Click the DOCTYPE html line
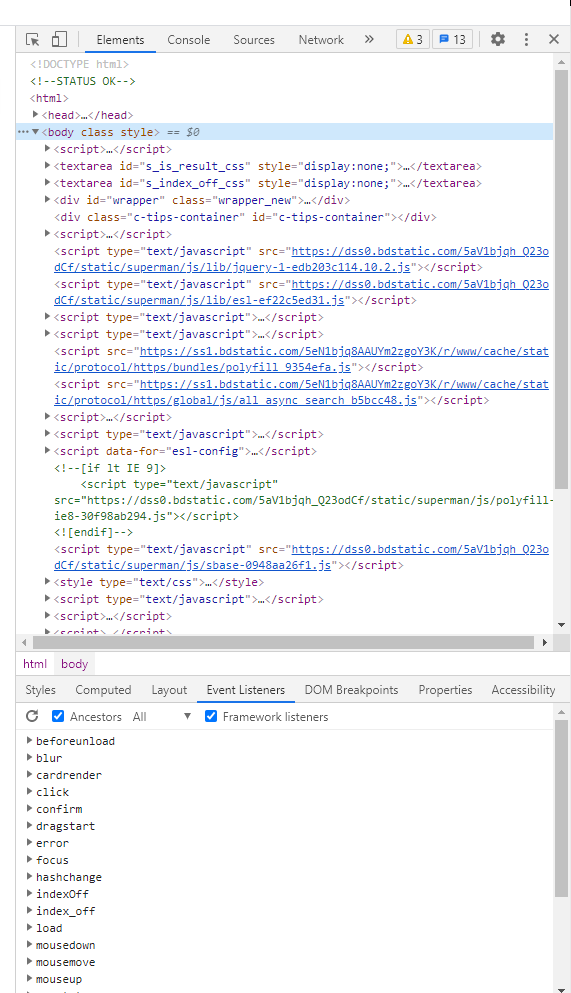 (x=79, y=64)
